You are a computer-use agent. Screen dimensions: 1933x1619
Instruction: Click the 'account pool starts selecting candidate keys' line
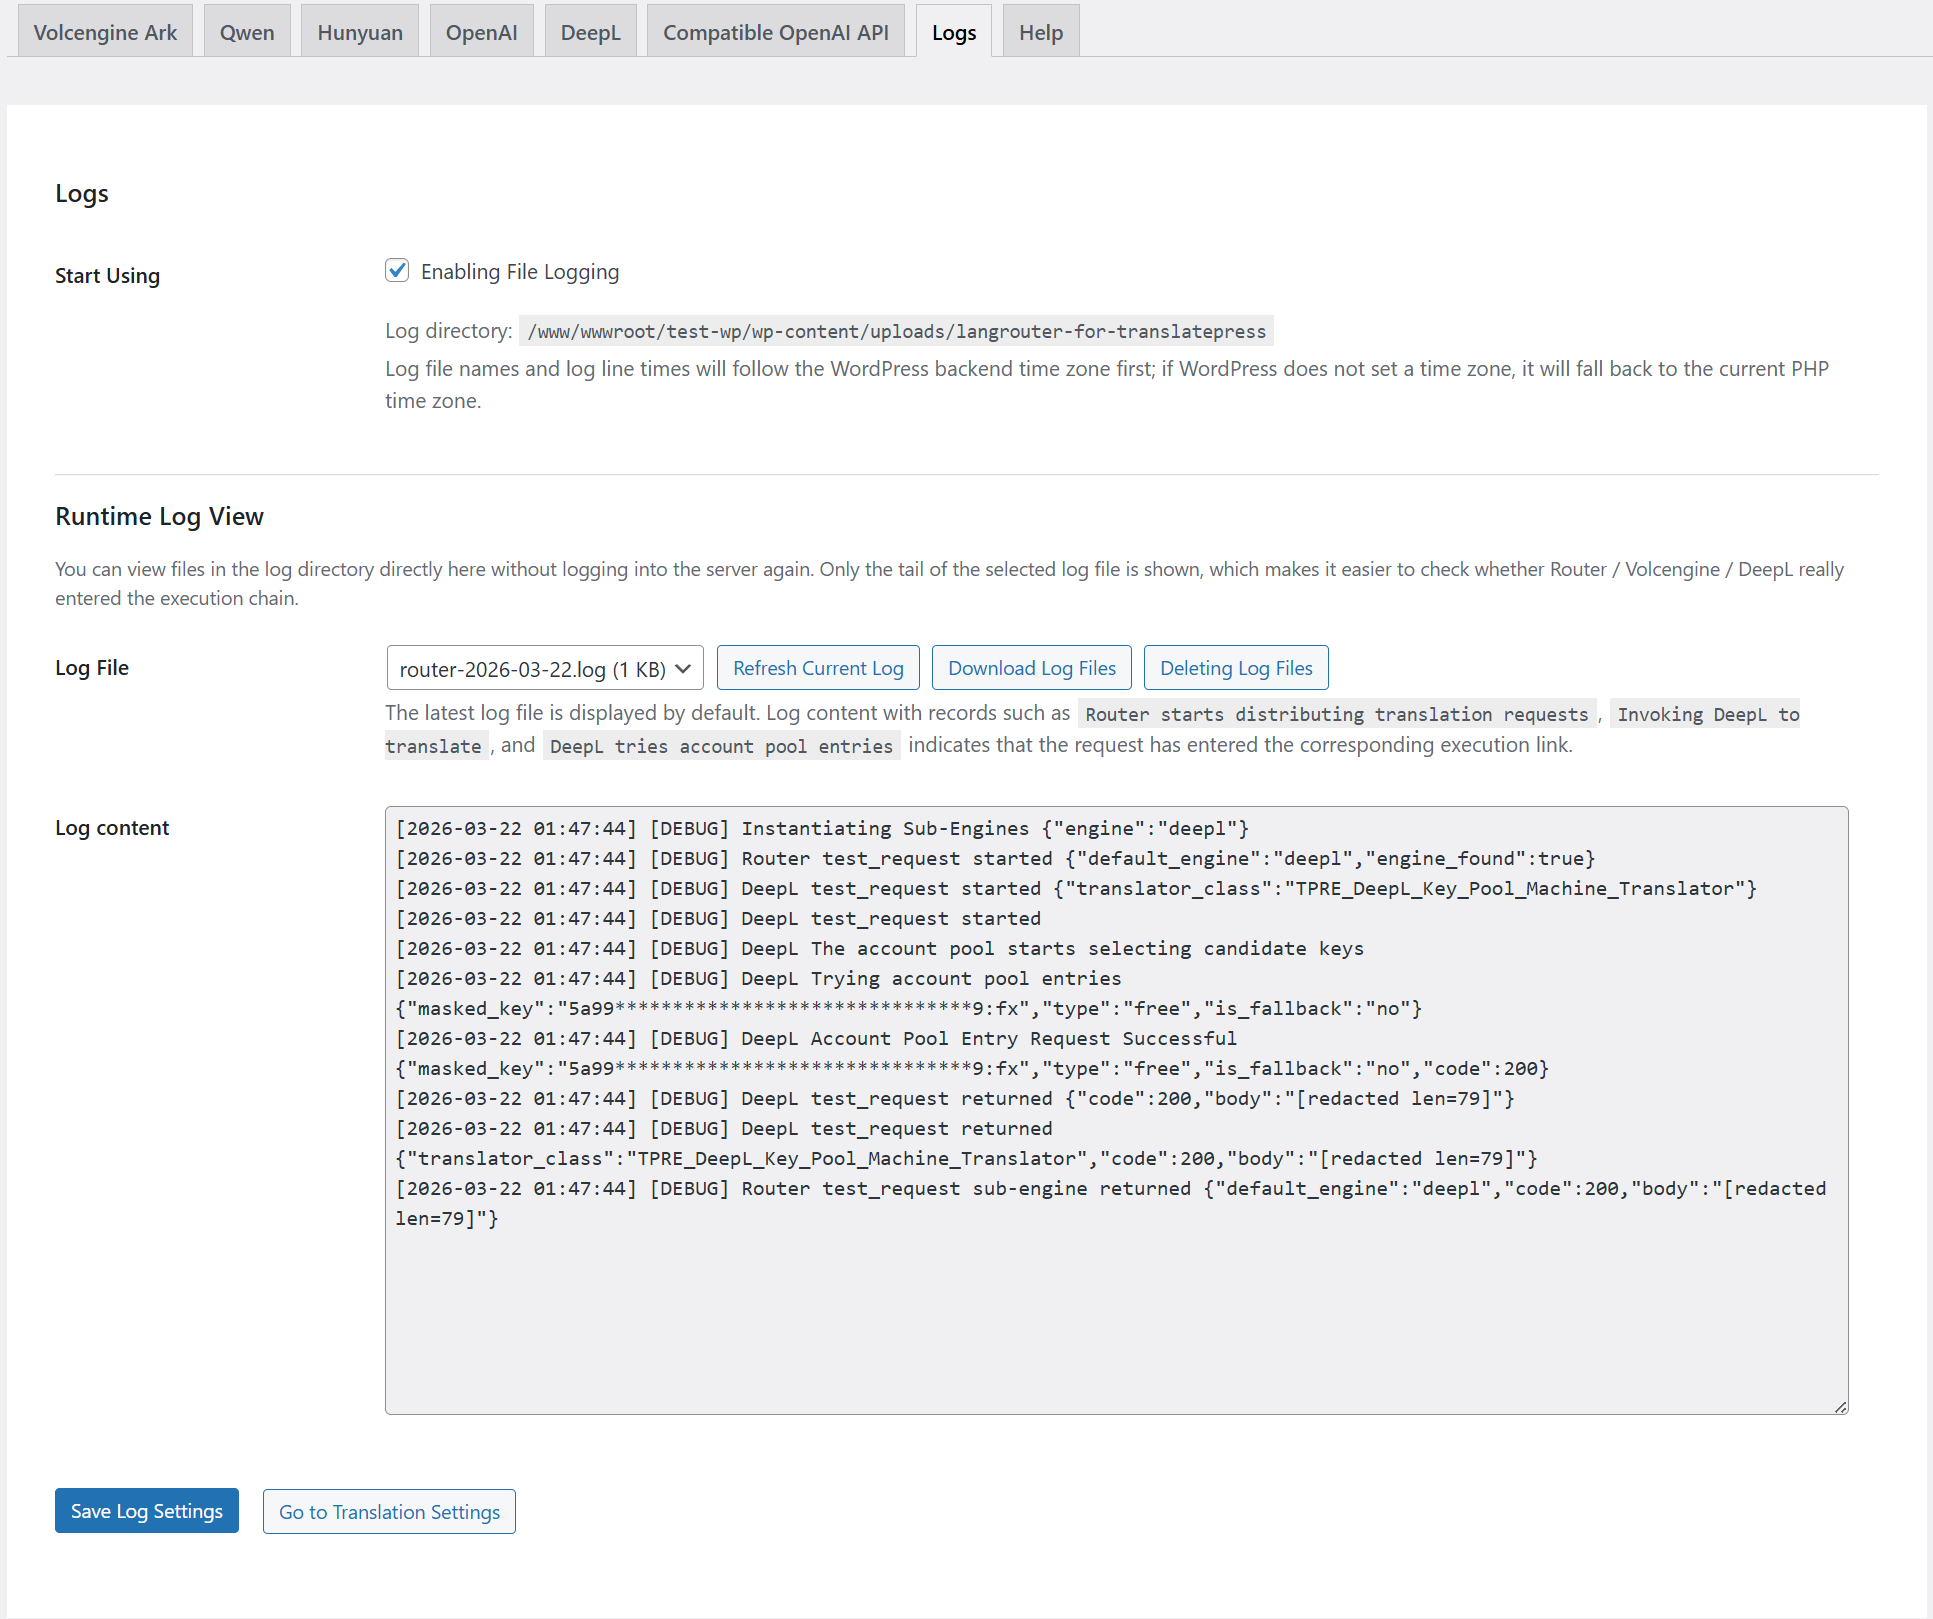click(x=880, y=948)
